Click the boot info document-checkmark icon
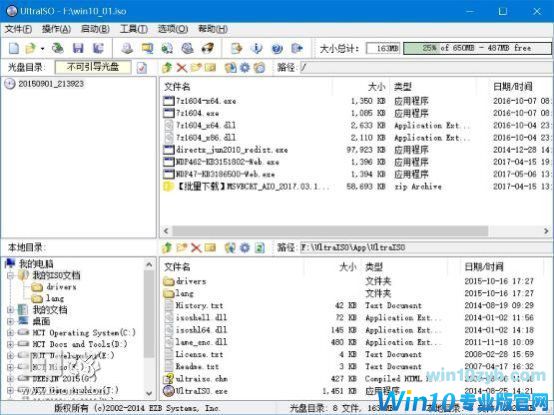The image size is (554, 415). (x=142, y=67)
